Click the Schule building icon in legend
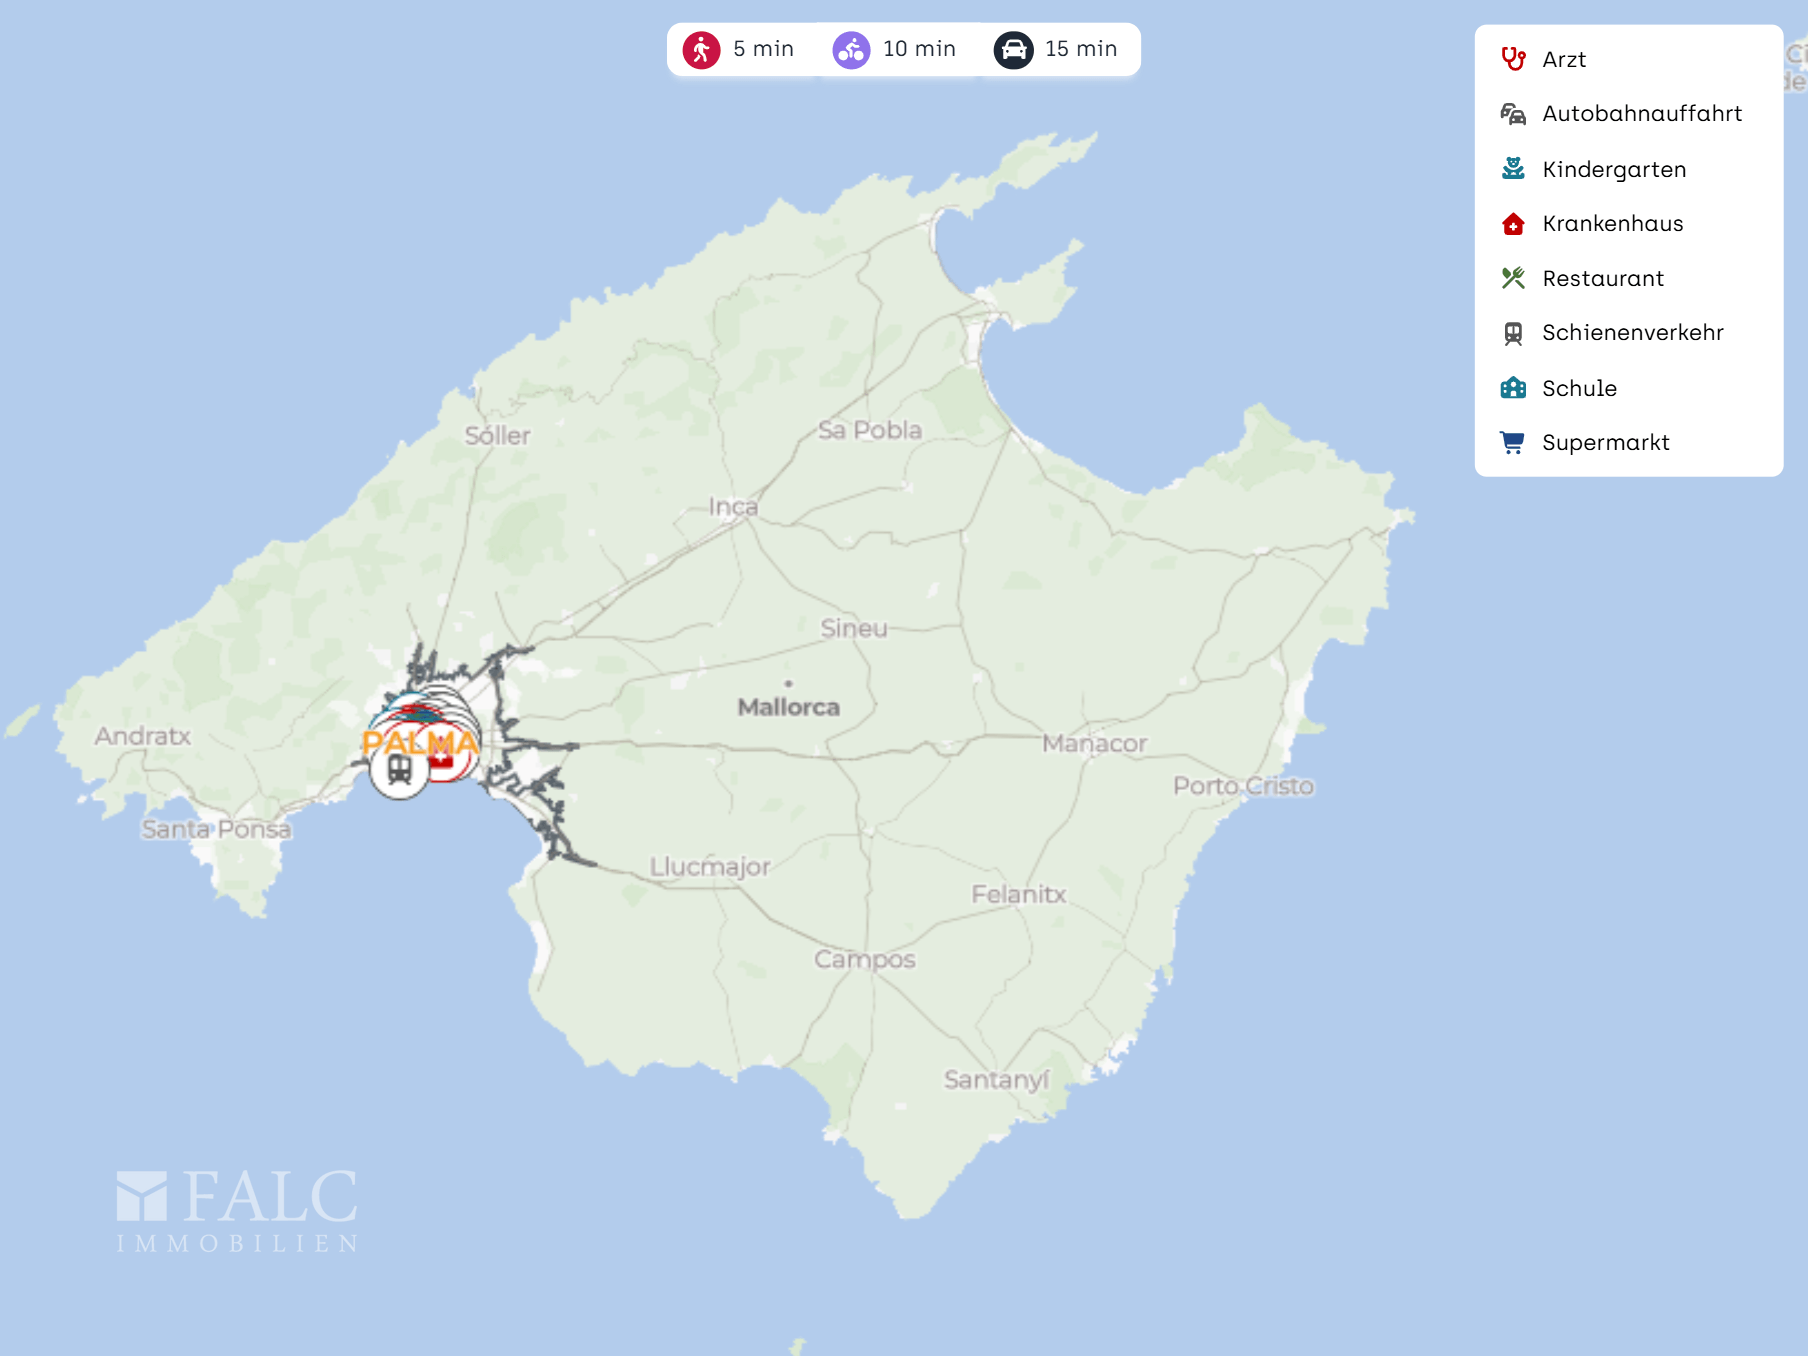 tap(1513, 388)
